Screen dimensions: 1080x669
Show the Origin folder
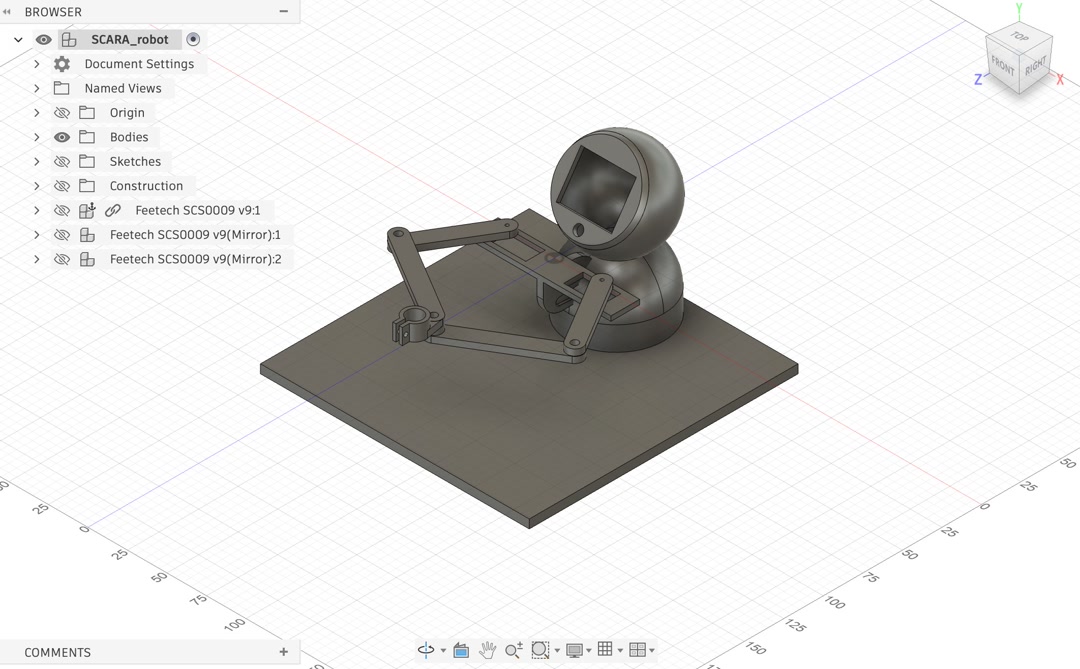[x=62, y=113]
